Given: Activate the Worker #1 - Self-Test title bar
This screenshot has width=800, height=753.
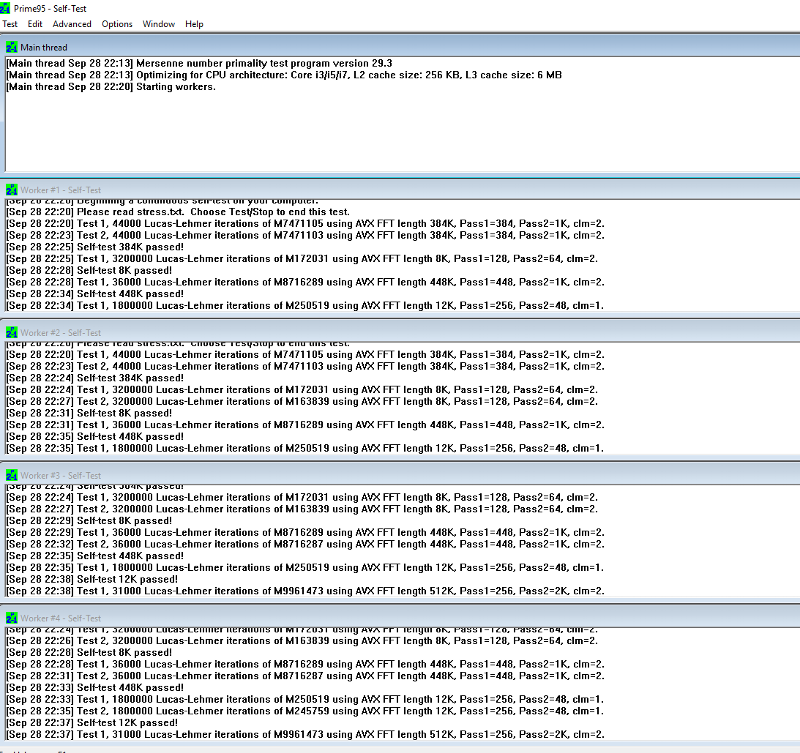Looking at the screenshot, I should click(400, 190).
